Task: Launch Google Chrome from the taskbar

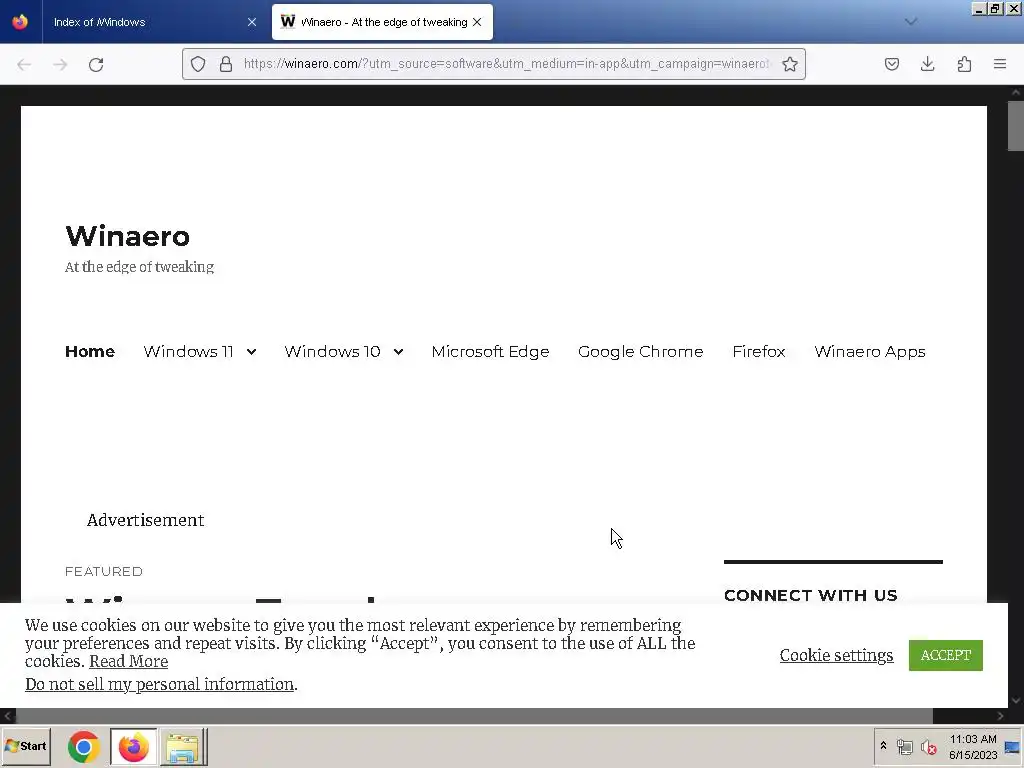Action: point(84,747)
